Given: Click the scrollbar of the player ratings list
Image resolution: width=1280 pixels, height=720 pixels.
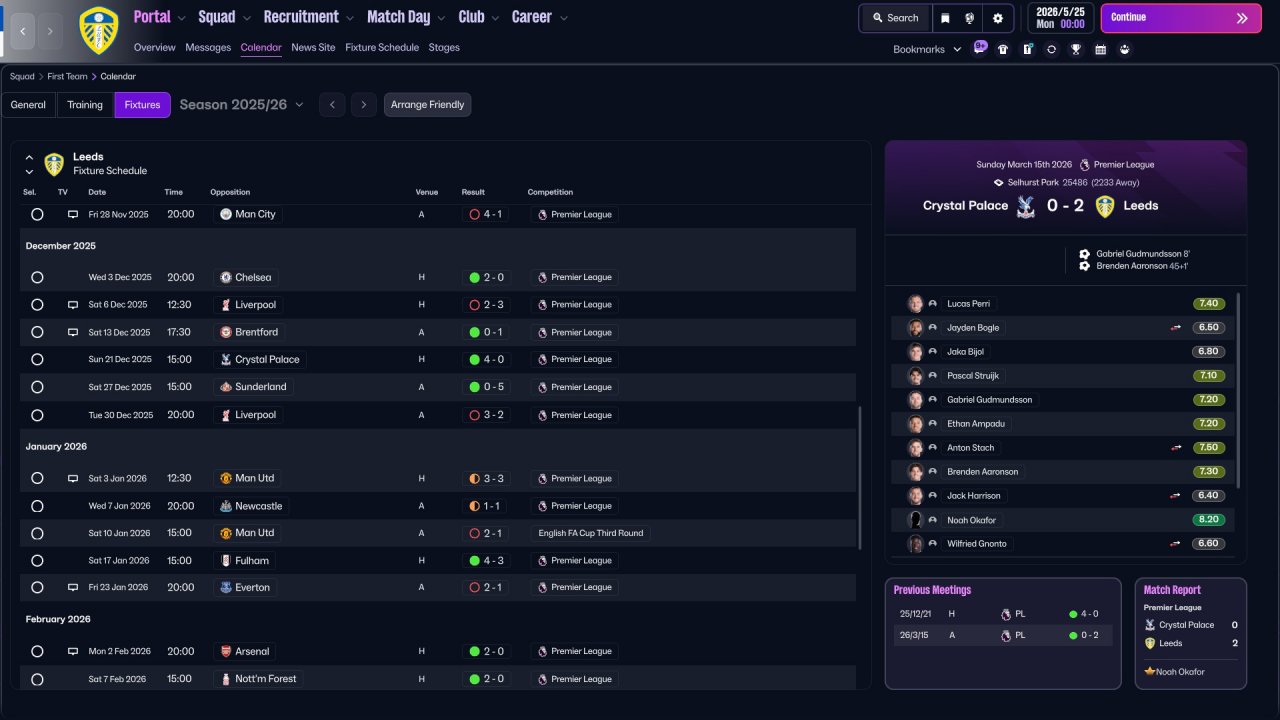Looking at the screenshot, I should click(x=1238, y=390).
